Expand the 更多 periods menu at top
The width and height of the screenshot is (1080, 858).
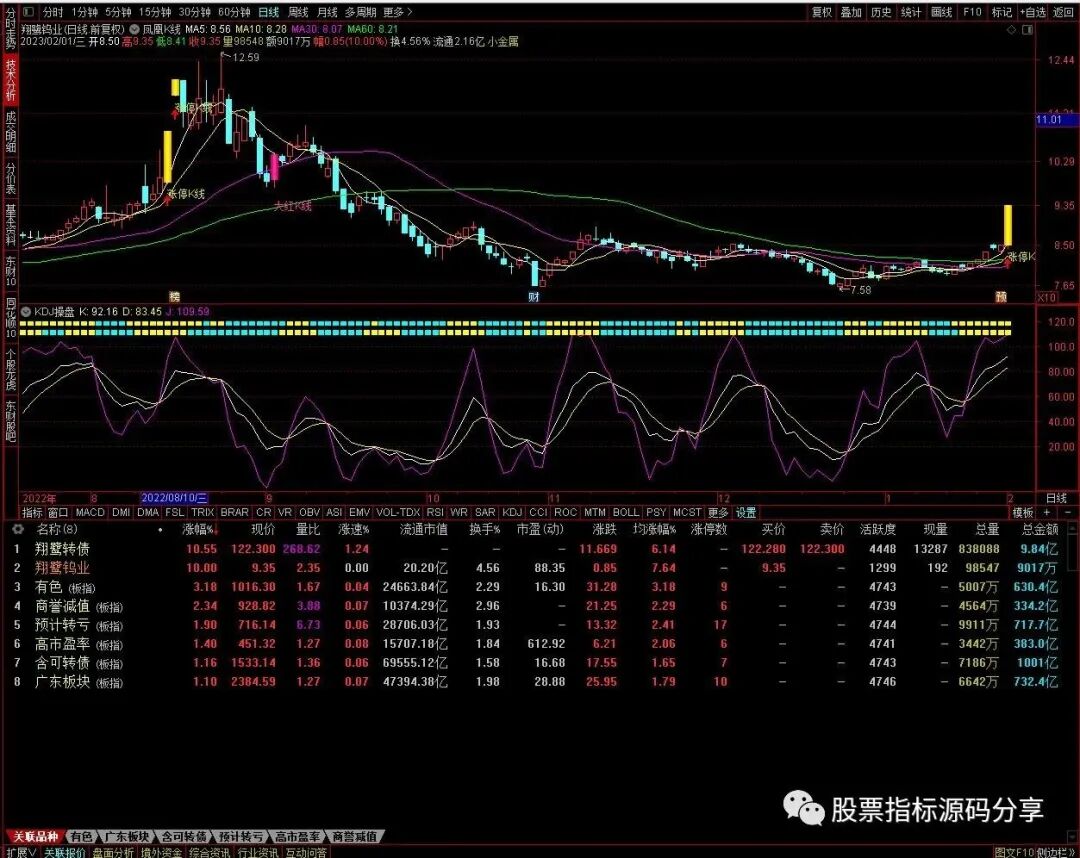coord(397,12)
